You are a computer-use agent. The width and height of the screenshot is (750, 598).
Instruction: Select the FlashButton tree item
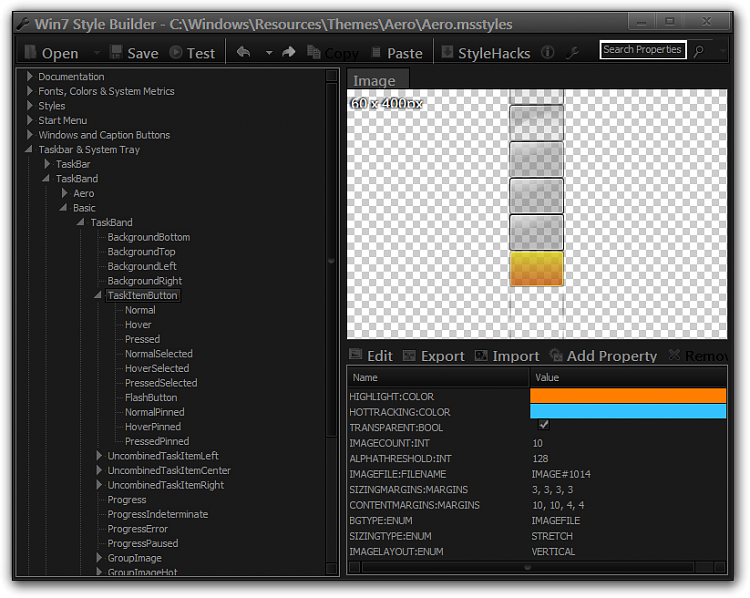151,398
